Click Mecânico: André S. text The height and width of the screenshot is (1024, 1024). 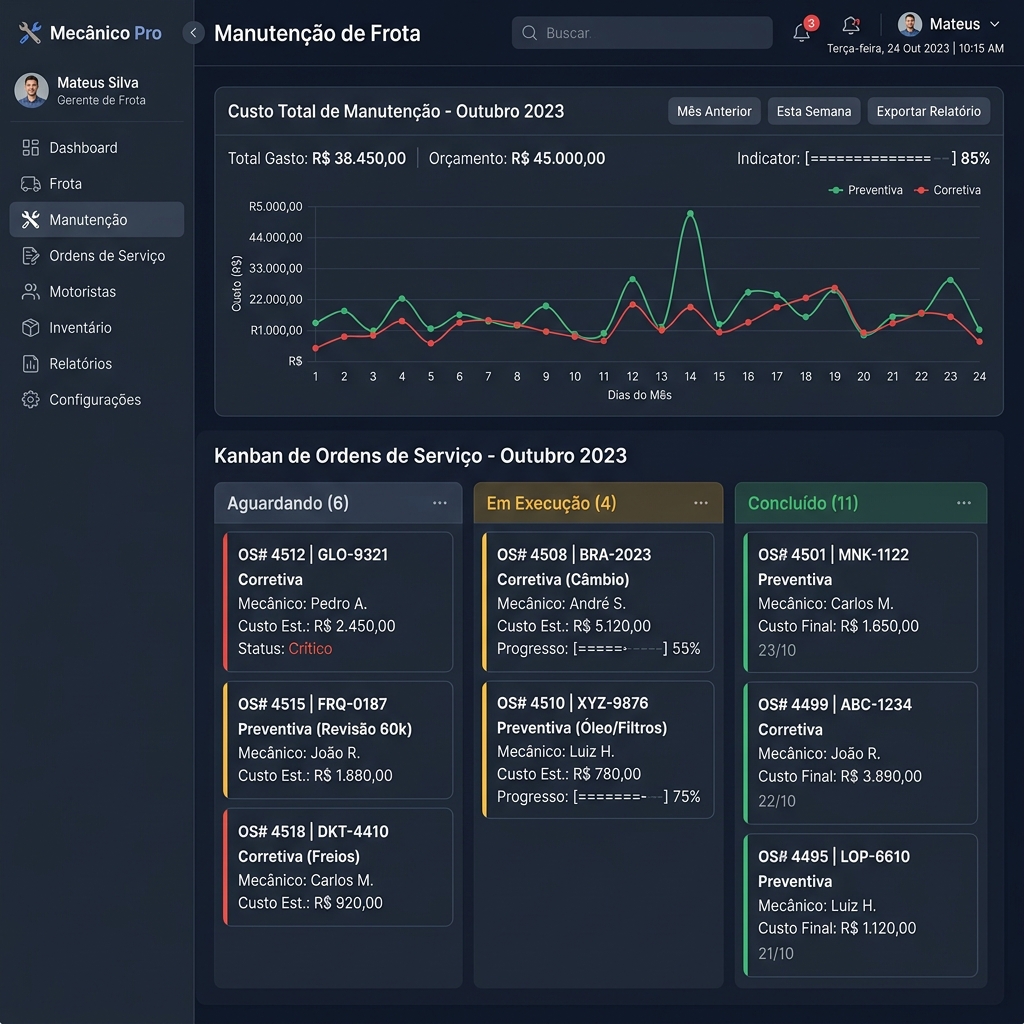click(561, 603)
